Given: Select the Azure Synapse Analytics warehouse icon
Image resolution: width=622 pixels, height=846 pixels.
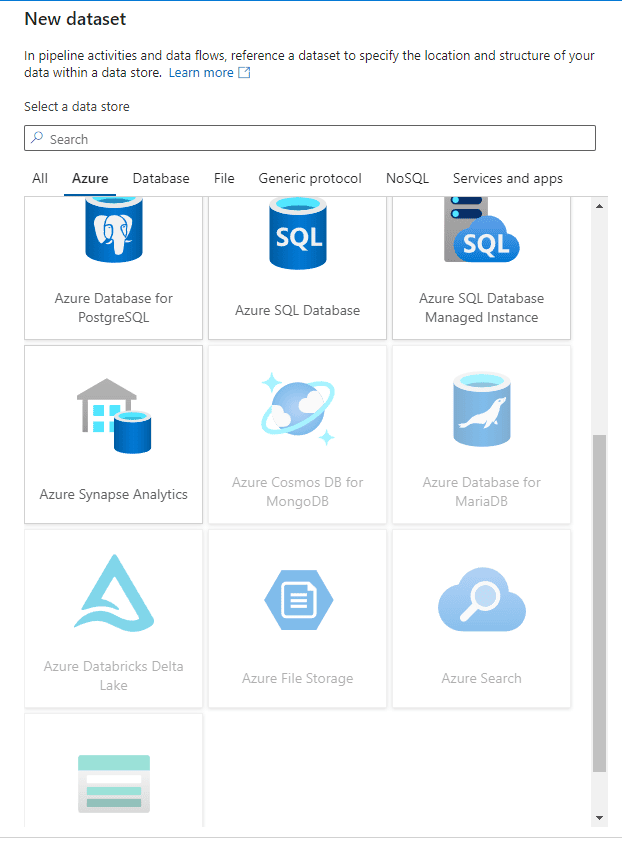Looking at the screenshot, I should tap(114, 415).
